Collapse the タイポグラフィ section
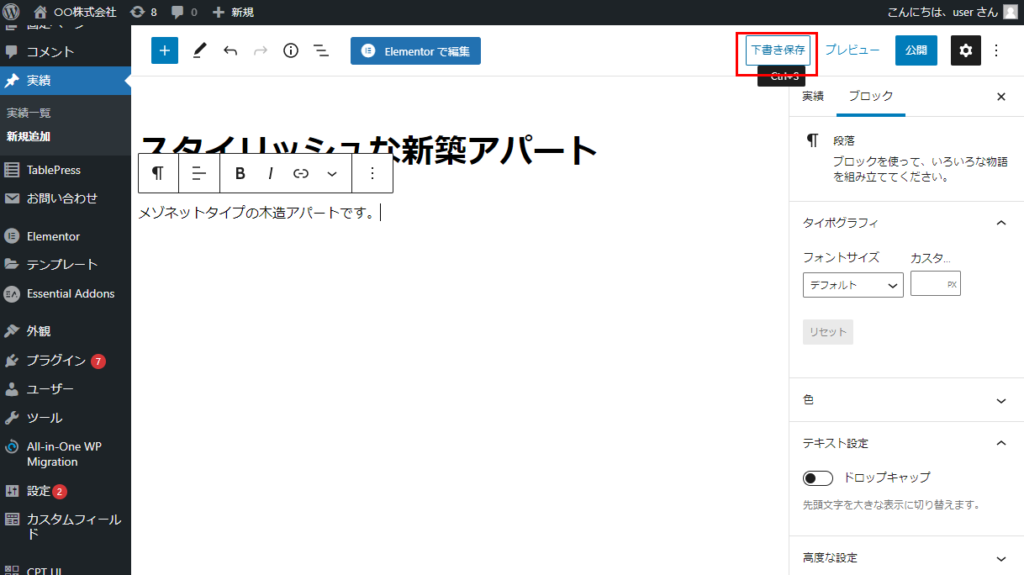 (x=1001, y=223)
